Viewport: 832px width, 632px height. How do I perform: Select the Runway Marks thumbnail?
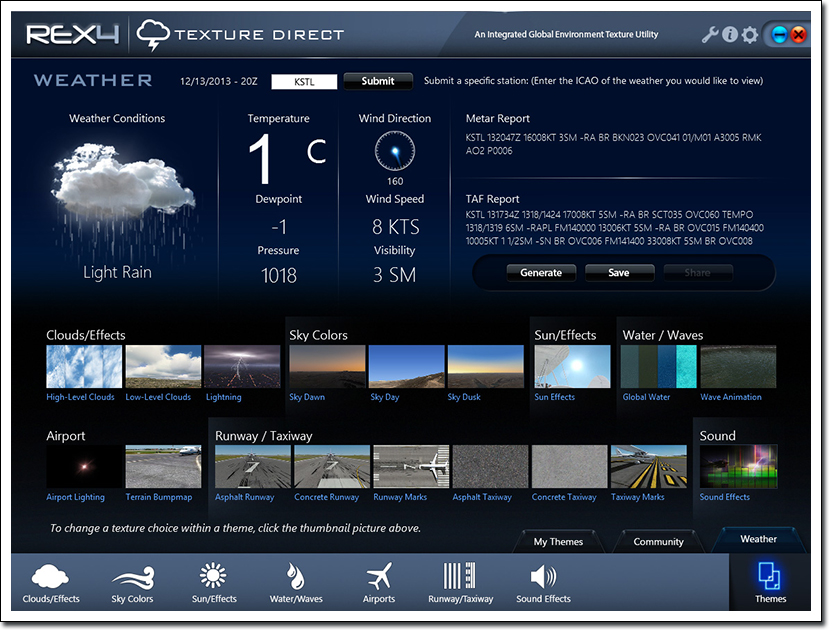pyautogui.click(x=411, y=466)
